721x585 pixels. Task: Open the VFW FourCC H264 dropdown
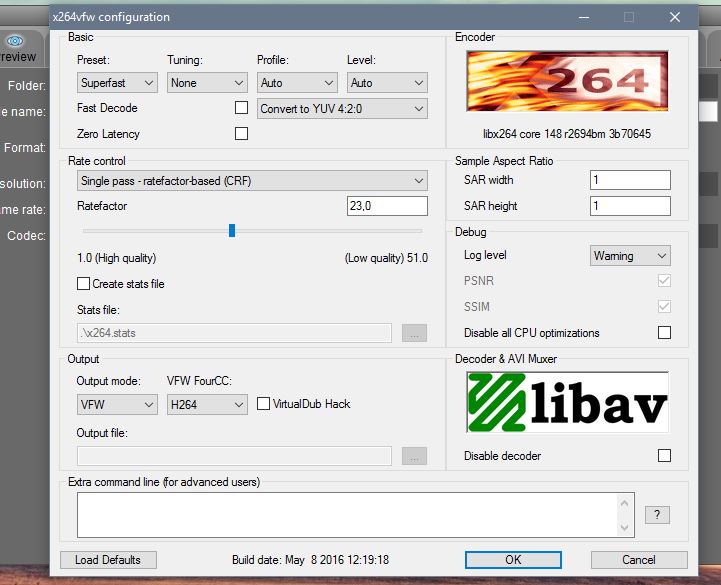pyautogui.click(x=207, y=405)
